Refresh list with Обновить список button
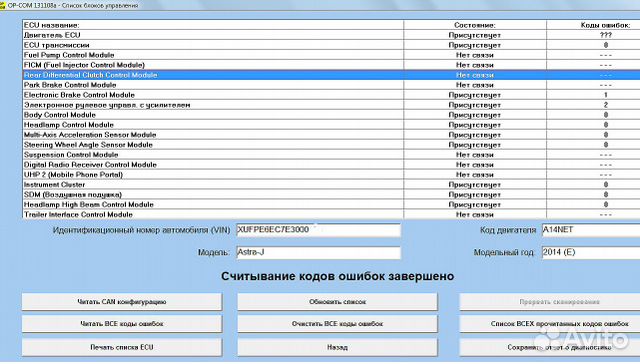Image resolution: width=640 pixels, height=364 pixels. [x=337, y=302]
